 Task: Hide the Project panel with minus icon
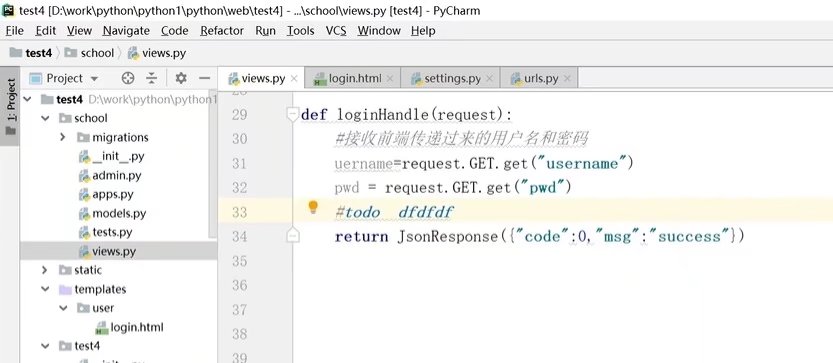click(205, 79)
